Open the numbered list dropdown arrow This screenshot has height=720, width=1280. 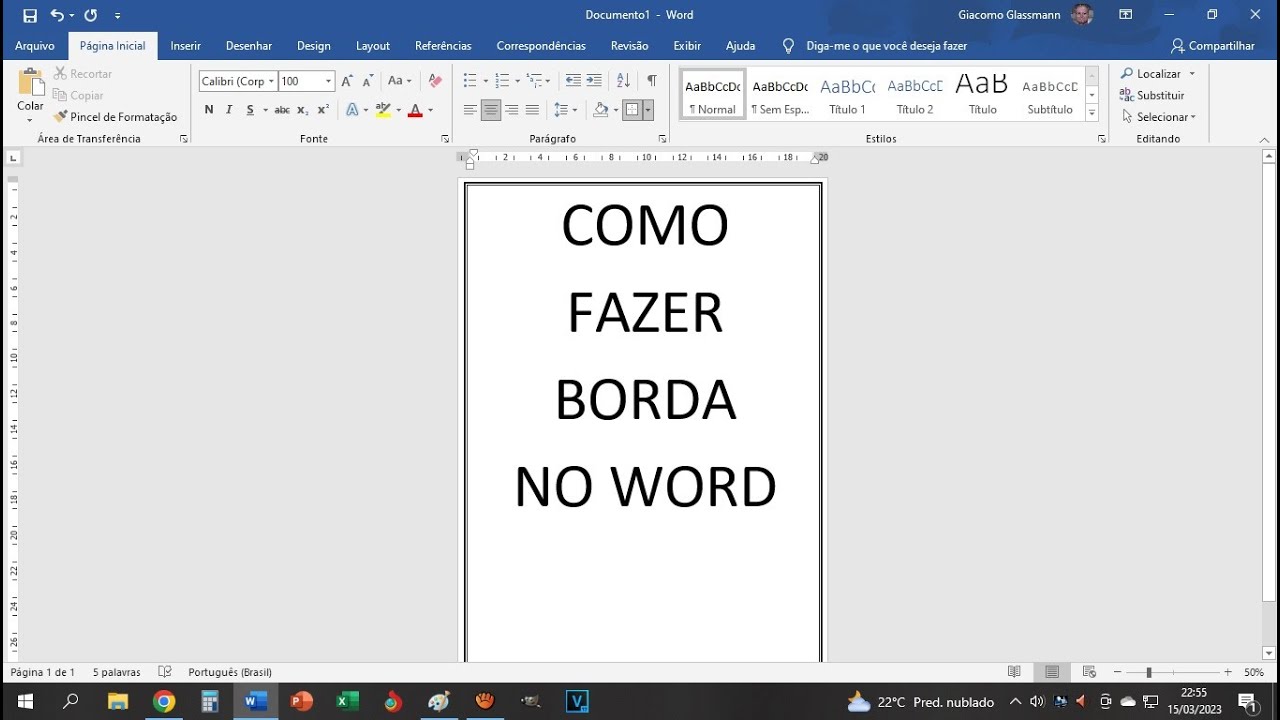coord(516,81)
